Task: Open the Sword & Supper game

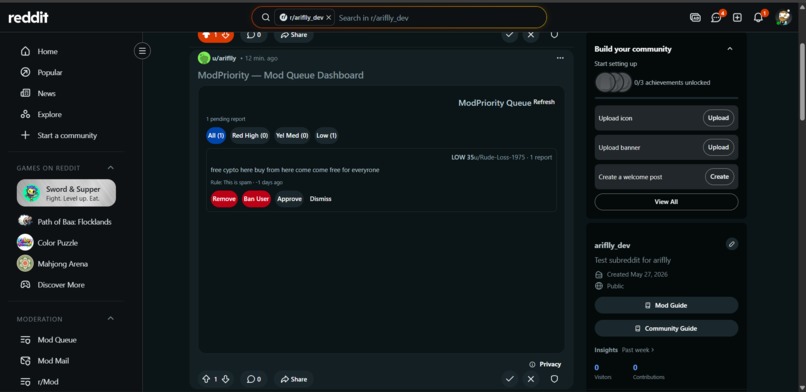Action: [x=66, y=193]
